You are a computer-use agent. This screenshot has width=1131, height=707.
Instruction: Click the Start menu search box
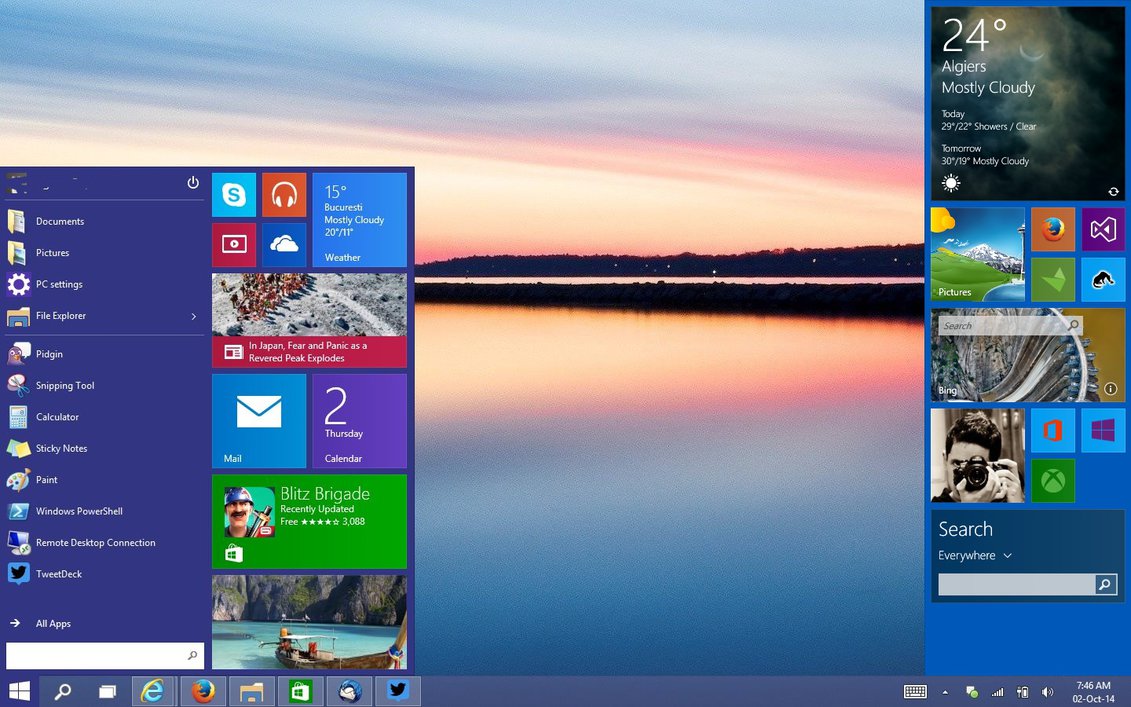(x=96, y=656)
